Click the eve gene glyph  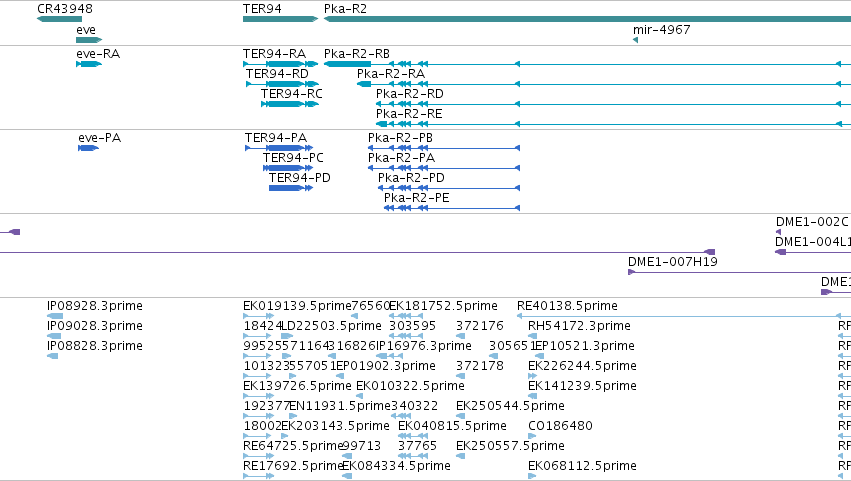(89, 40)
